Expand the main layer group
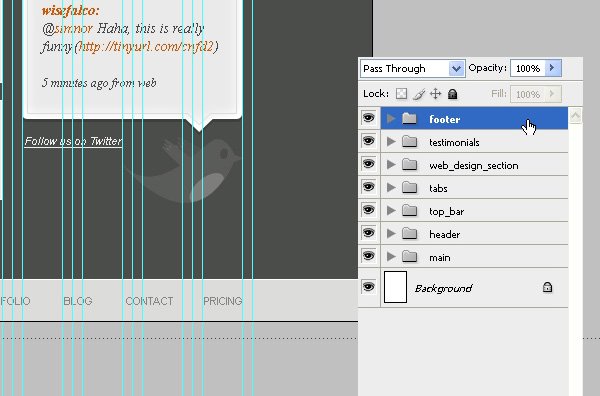Screen dimensions: 600x396 click(391, 257)
